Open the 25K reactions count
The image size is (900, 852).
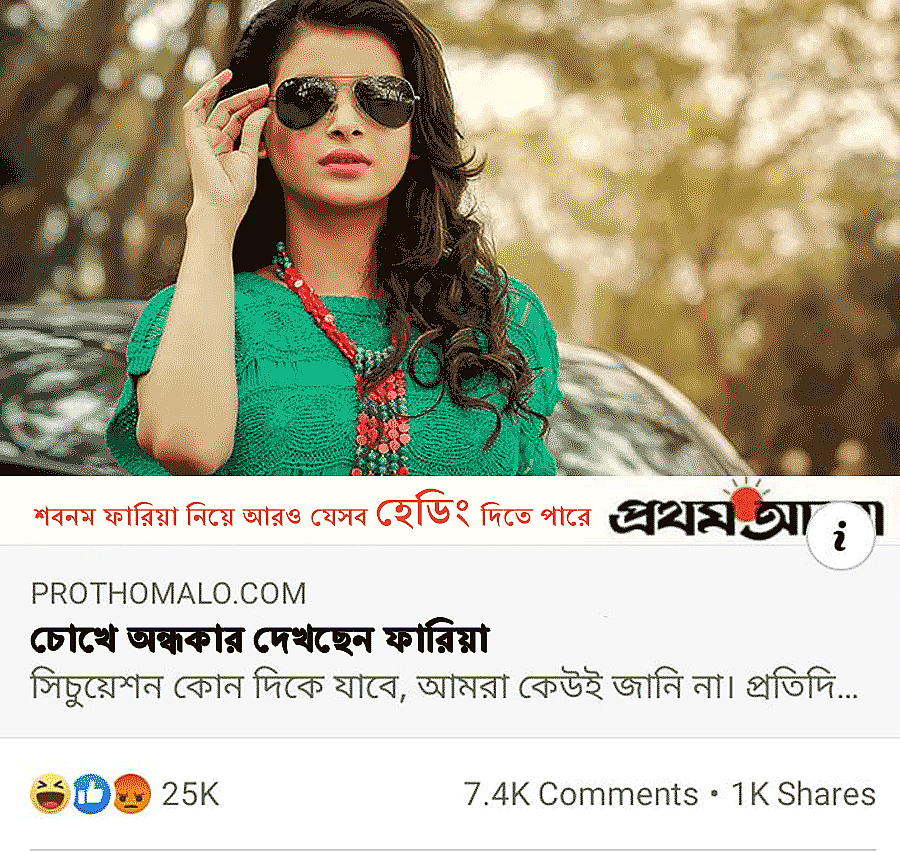point(191,795)
